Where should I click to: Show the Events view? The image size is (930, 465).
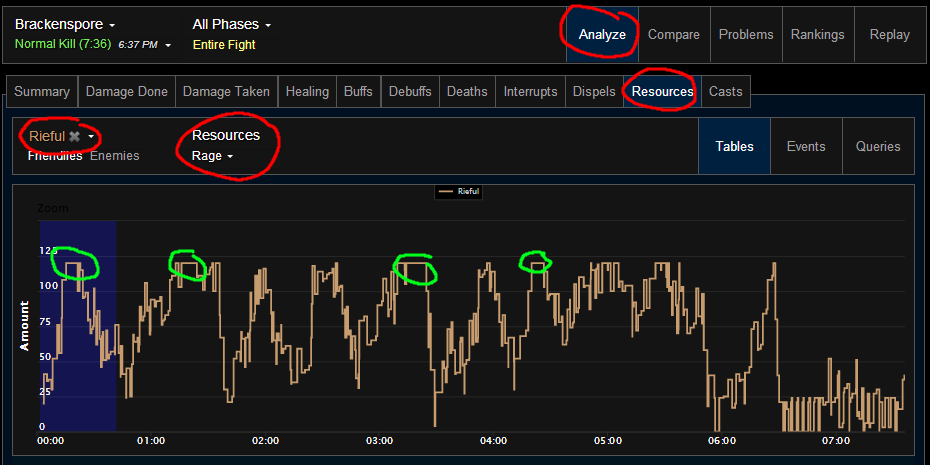click(806, 146)
